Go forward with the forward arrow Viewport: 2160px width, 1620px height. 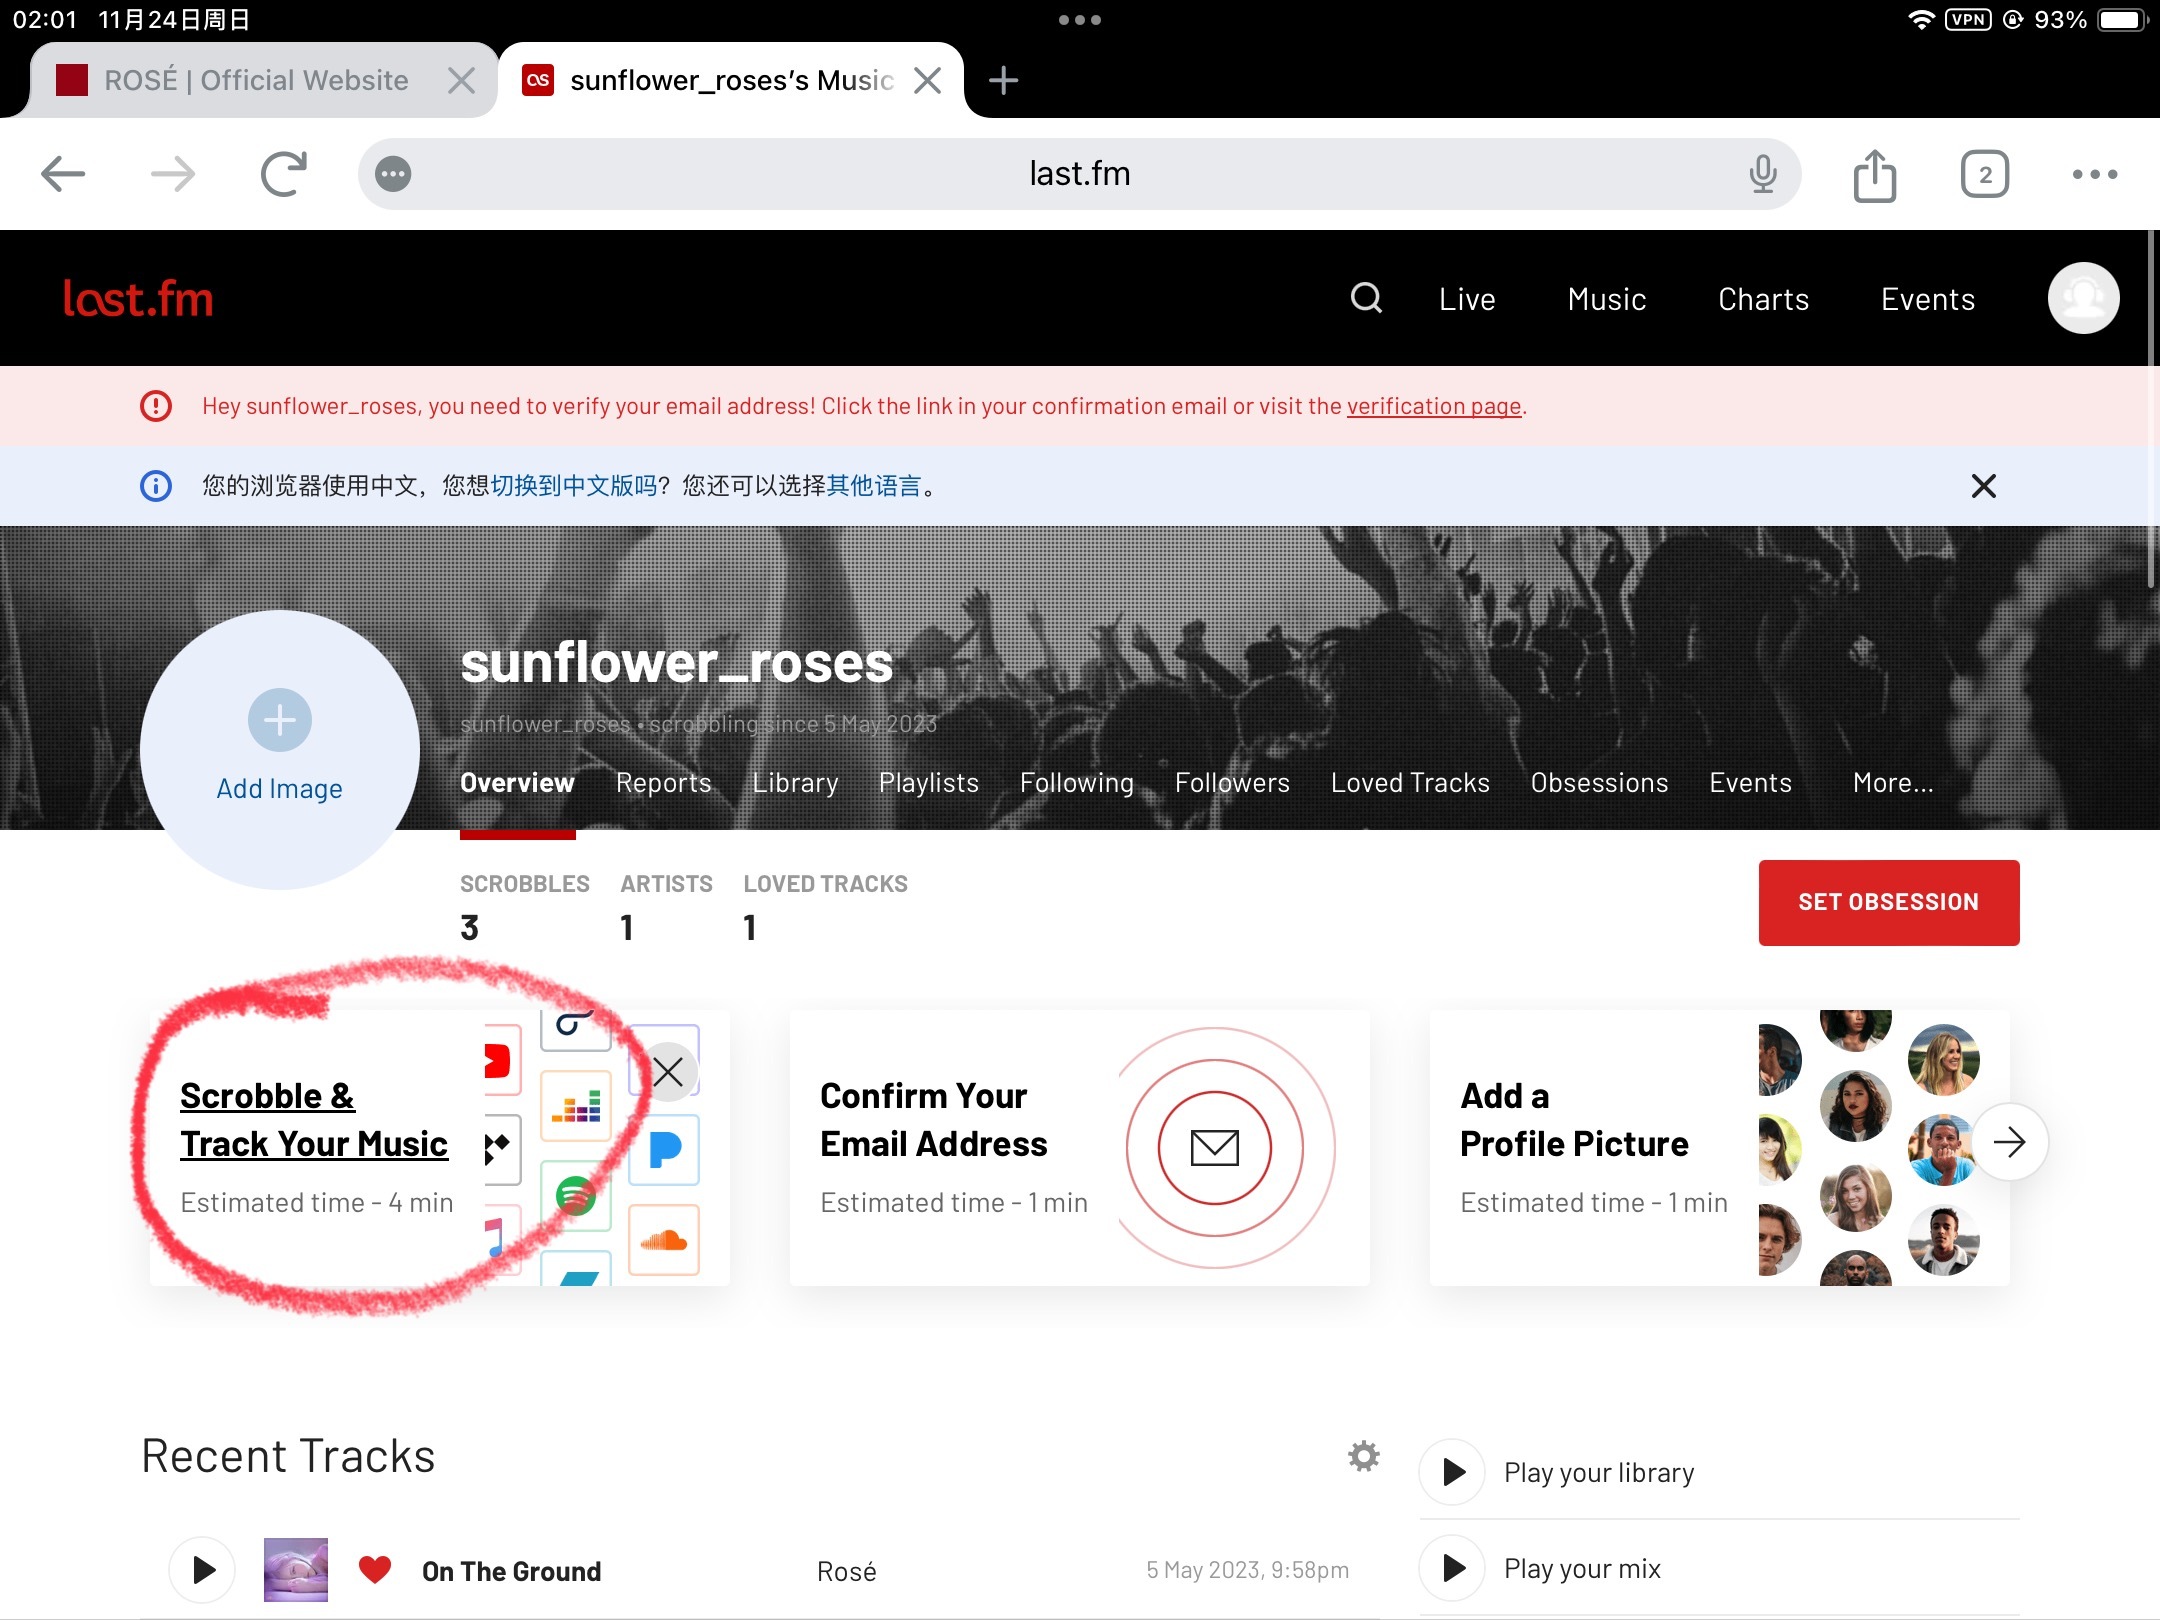[x=173, y=174]
